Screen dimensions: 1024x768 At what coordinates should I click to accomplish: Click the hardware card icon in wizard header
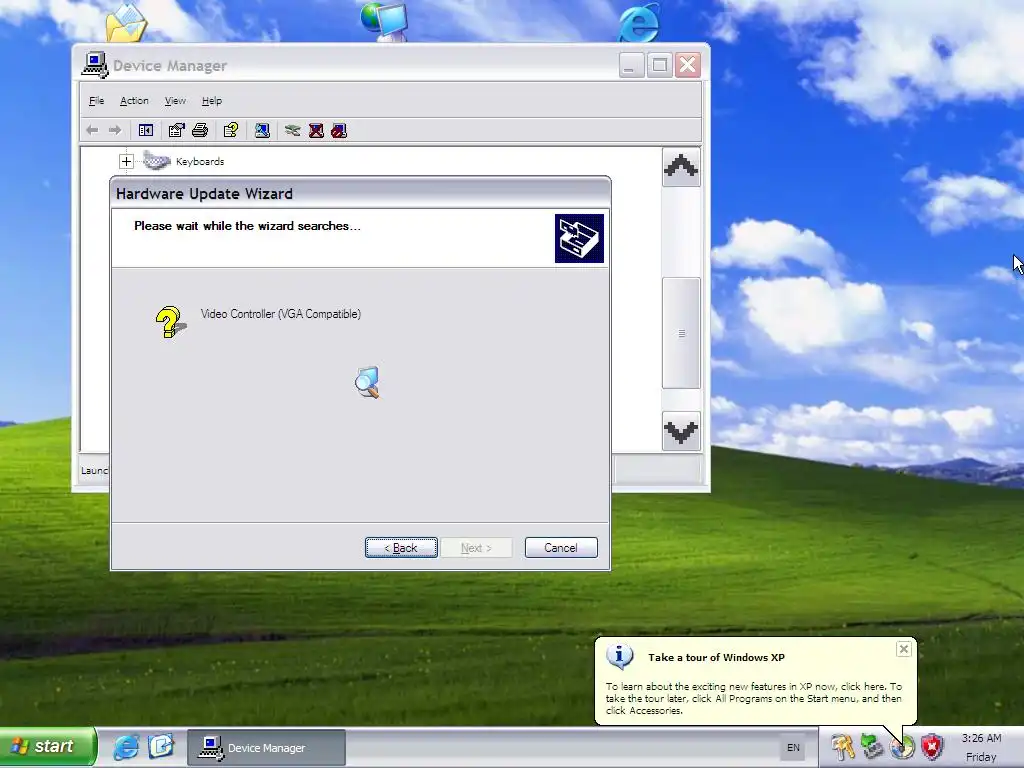coord(579,238)
